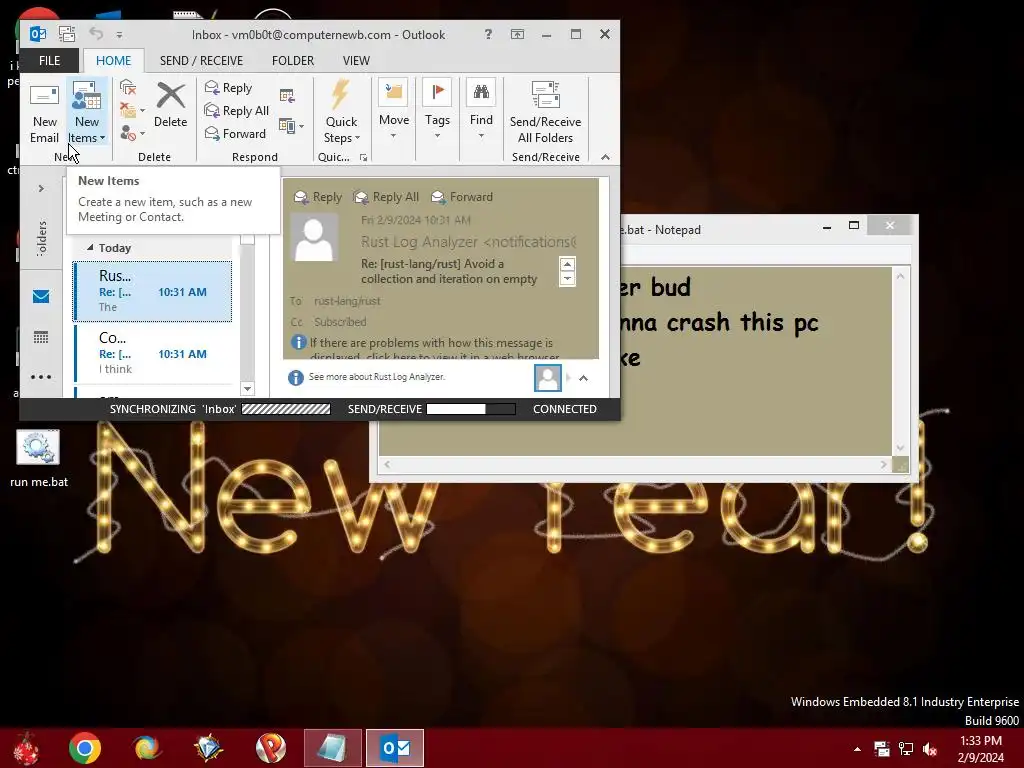
Task: Switch to the FOLDER tab
Action: point(293,61)
